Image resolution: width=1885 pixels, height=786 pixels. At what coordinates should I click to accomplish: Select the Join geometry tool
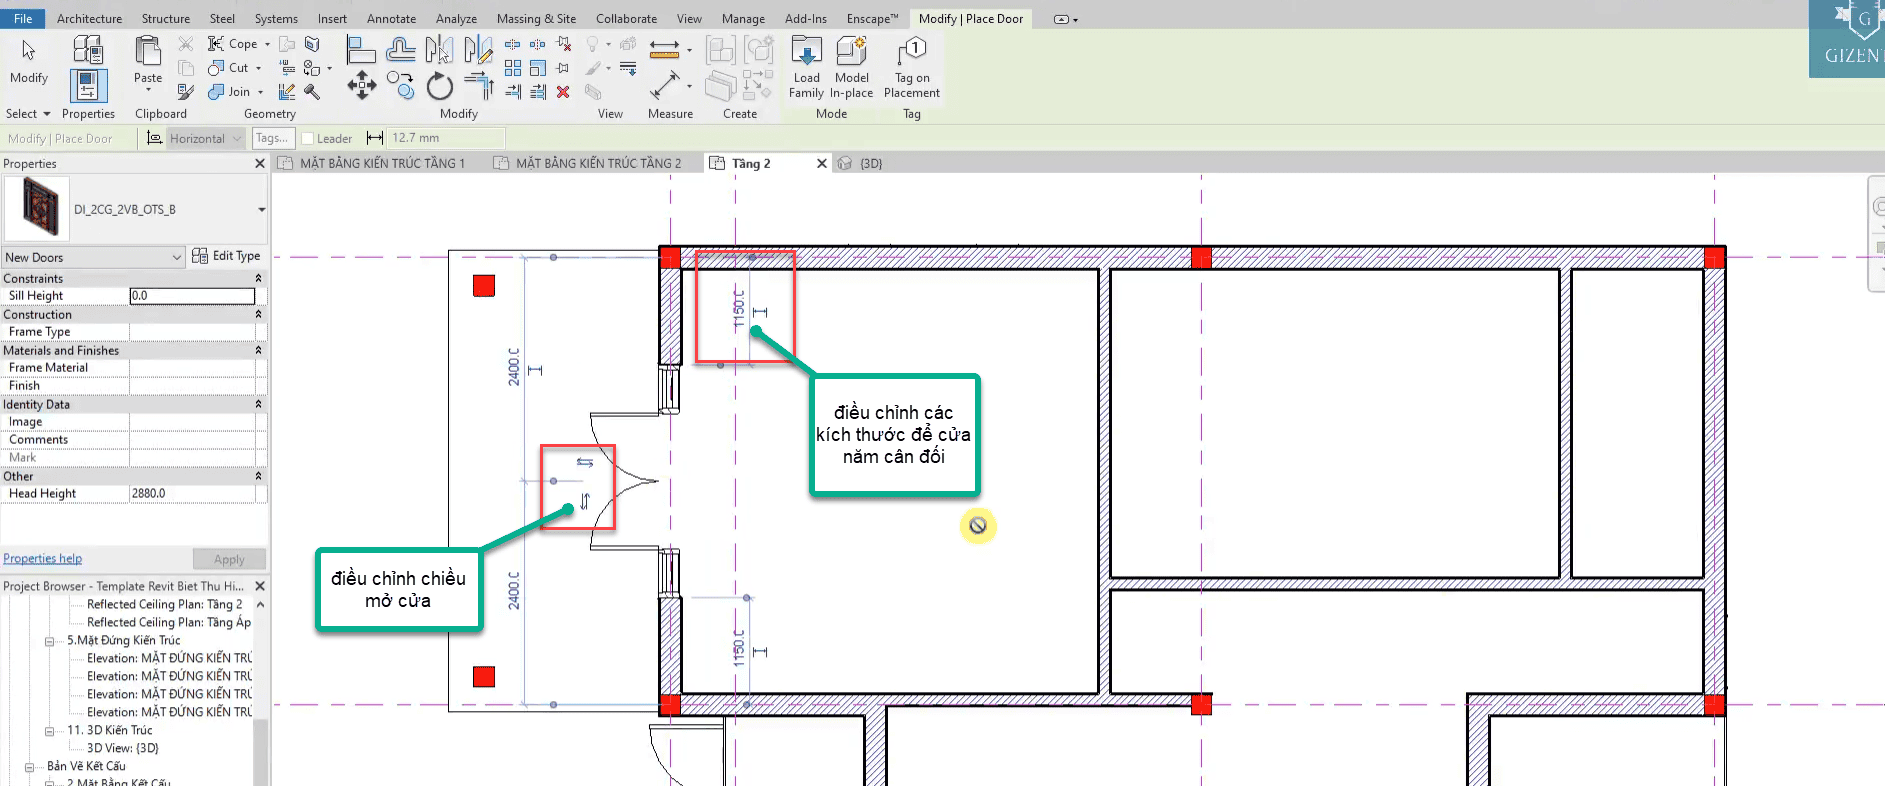click(229, 92)
